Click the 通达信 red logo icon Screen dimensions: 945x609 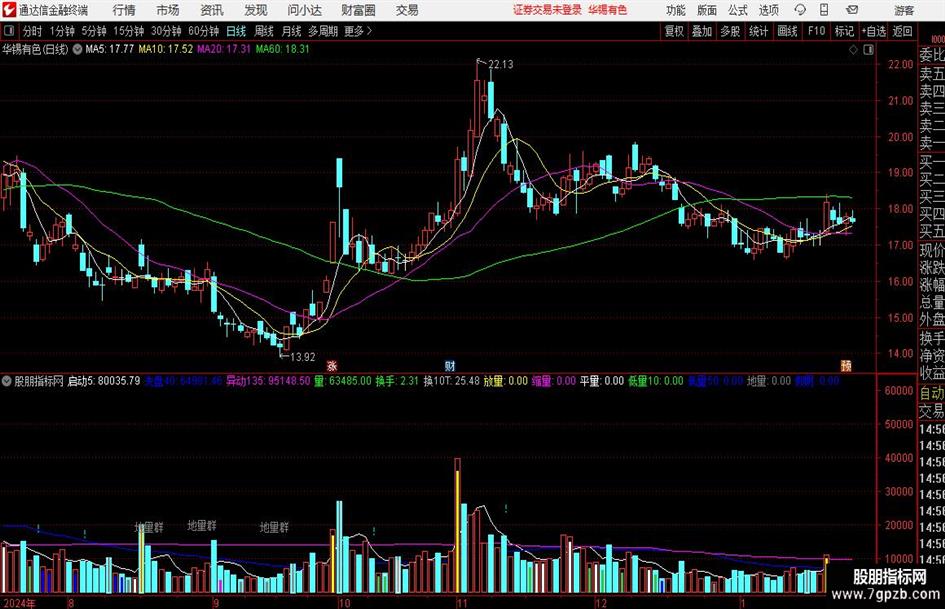[9, 10]
